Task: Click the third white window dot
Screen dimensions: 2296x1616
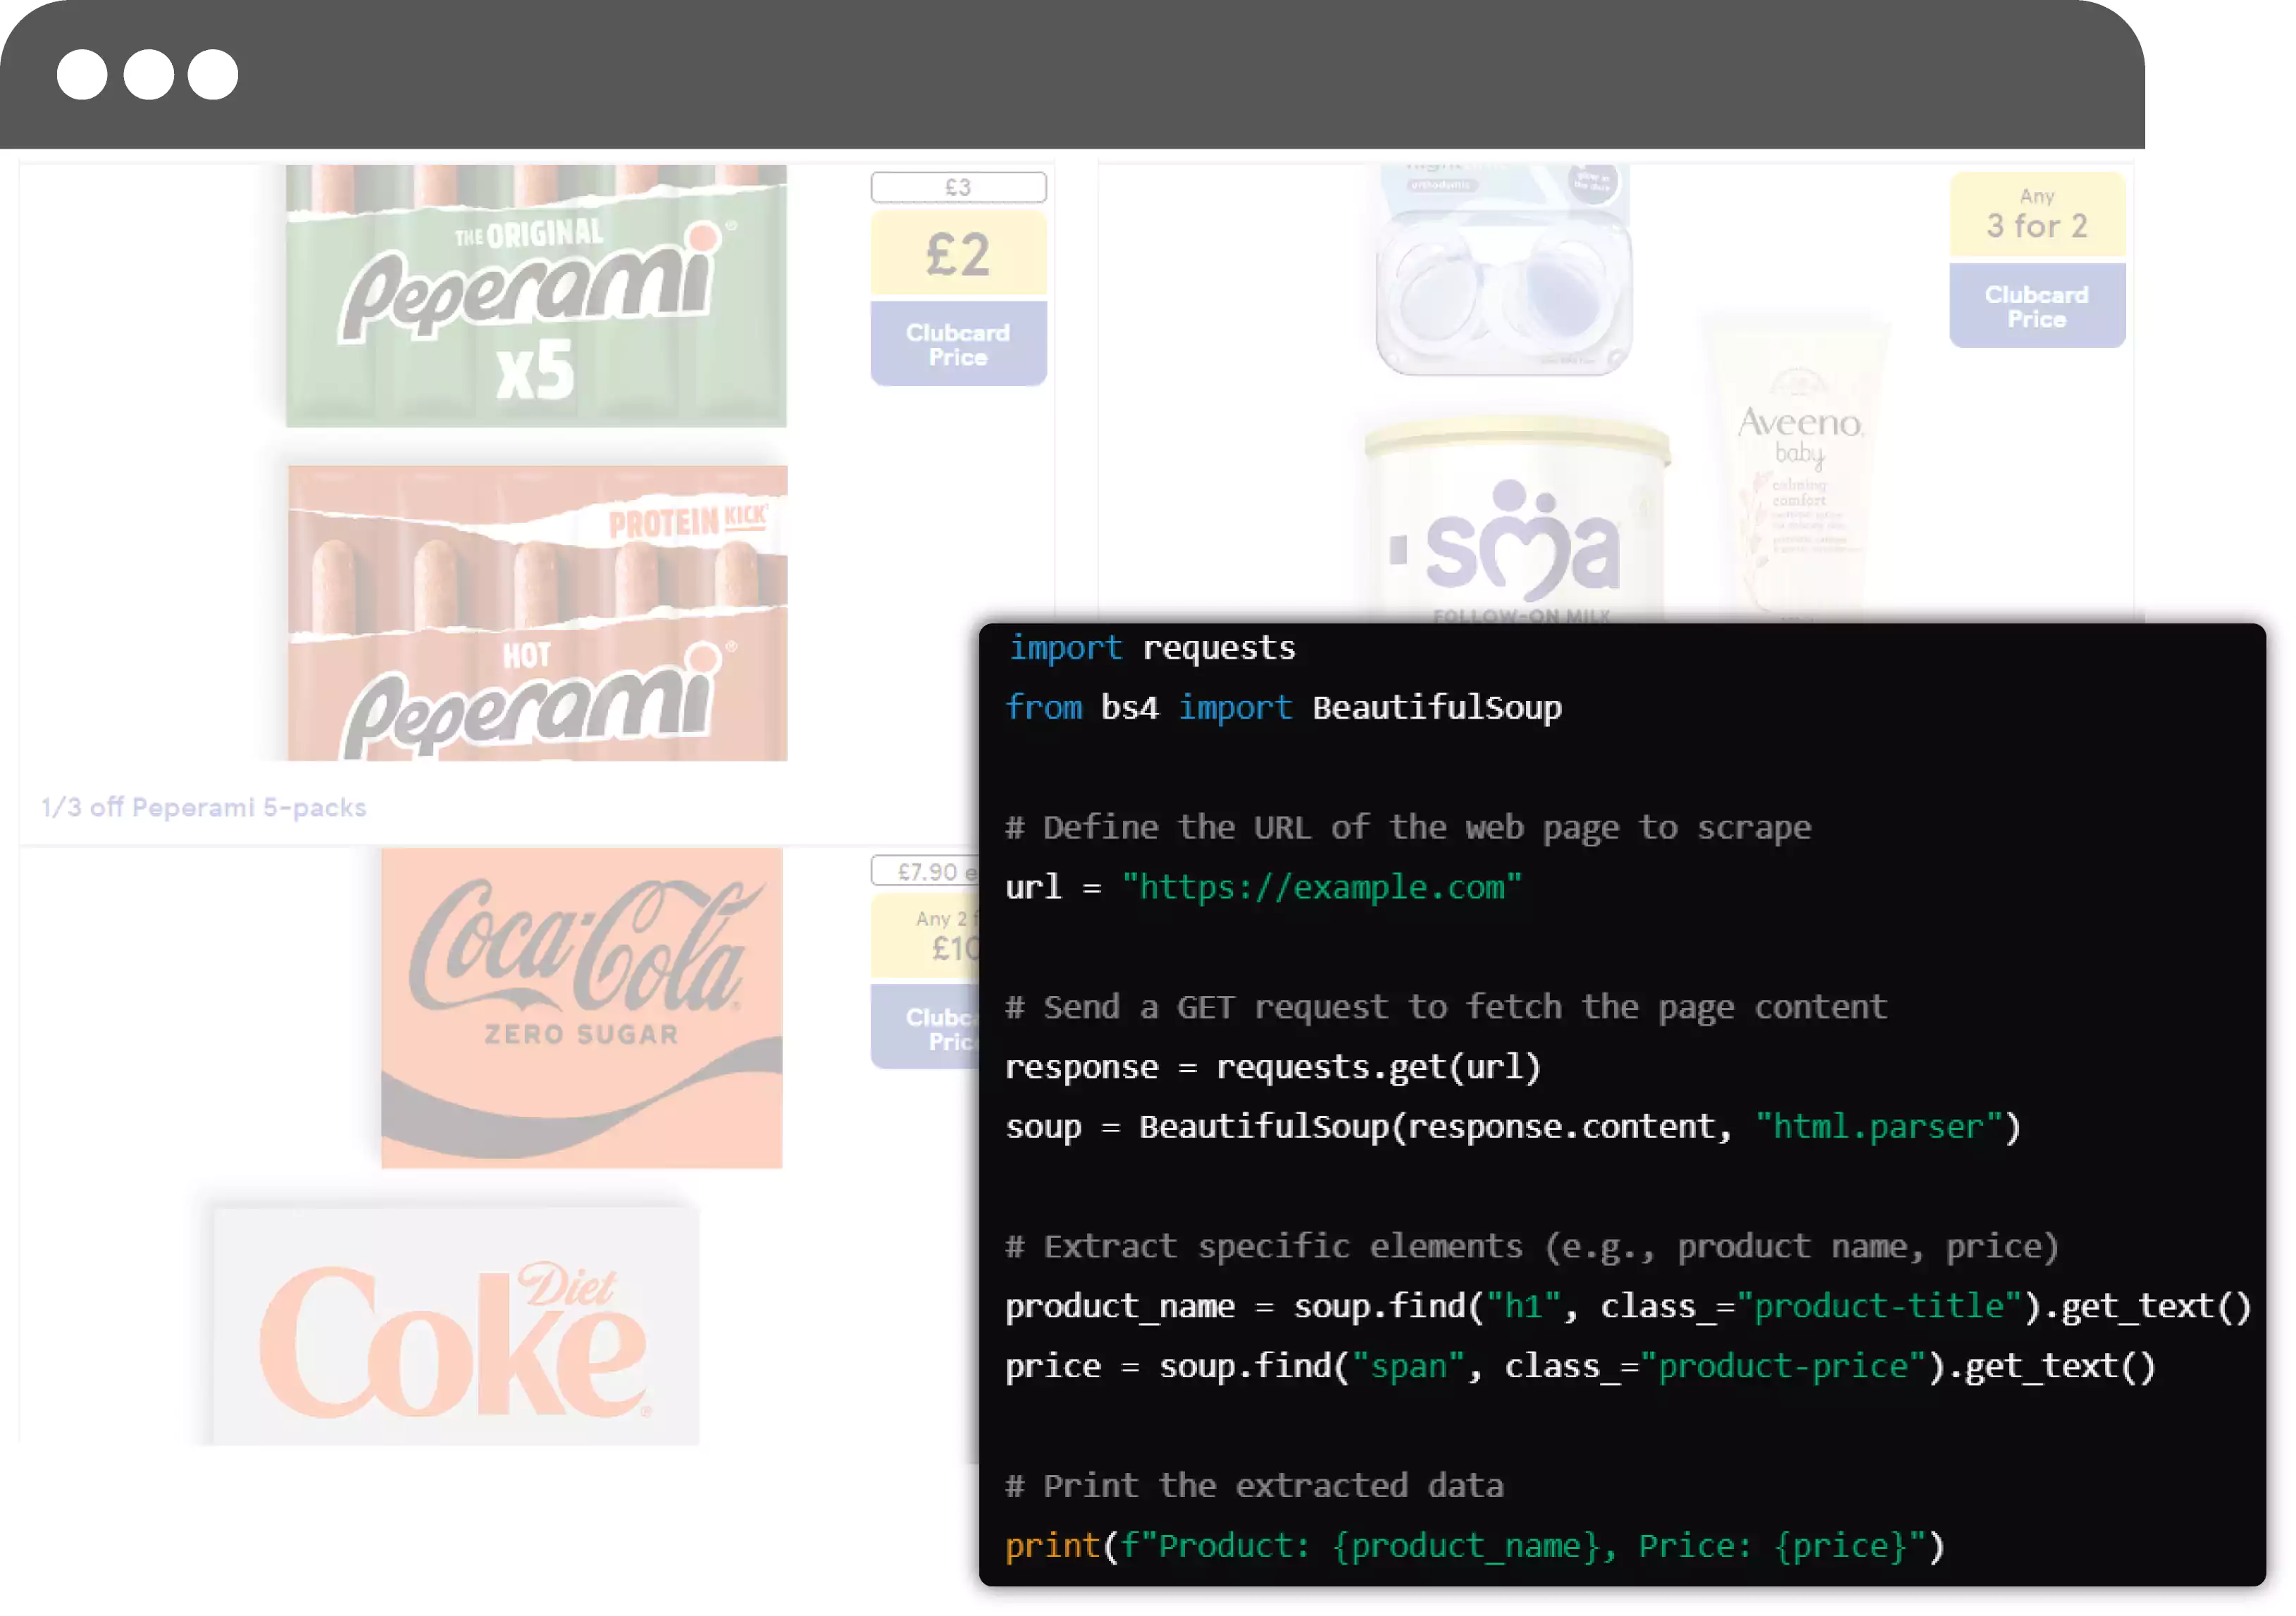Action: click(213, 74)
